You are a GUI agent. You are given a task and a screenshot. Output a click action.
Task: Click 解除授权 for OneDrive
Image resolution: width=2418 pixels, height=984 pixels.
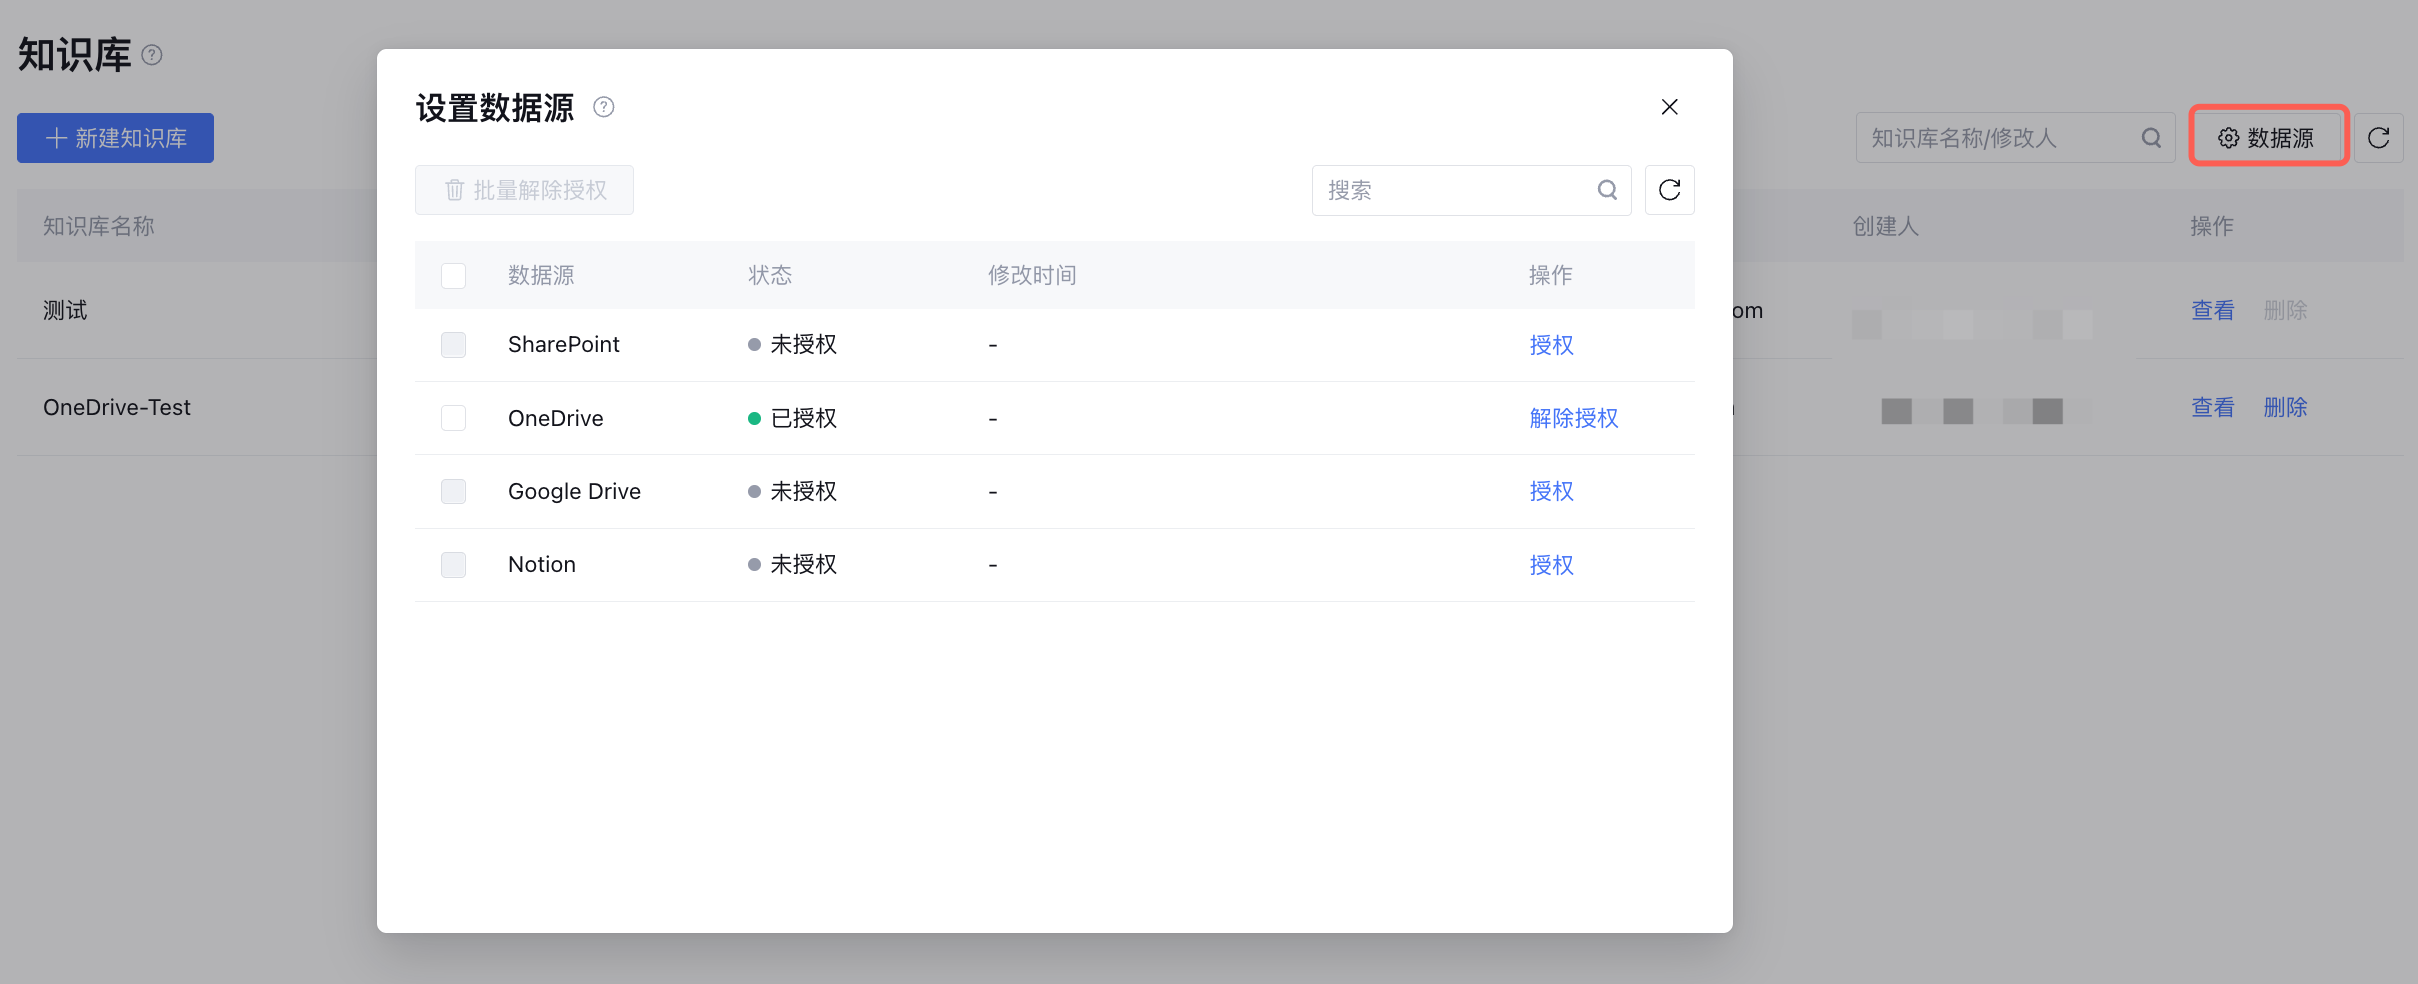pos(1573,418)
